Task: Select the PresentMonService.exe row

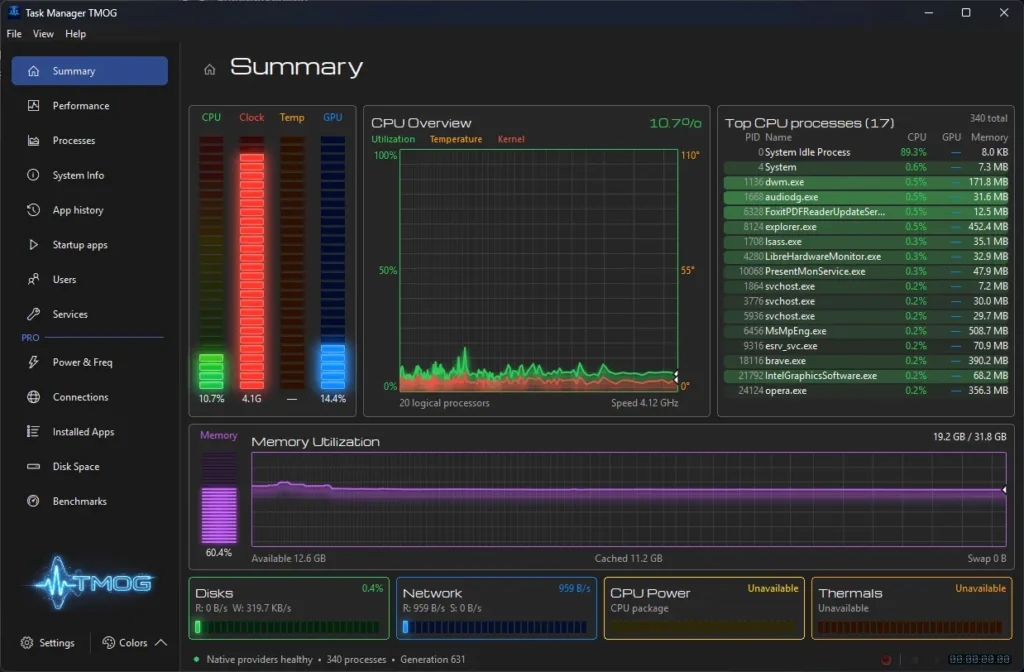Action: 866,271
